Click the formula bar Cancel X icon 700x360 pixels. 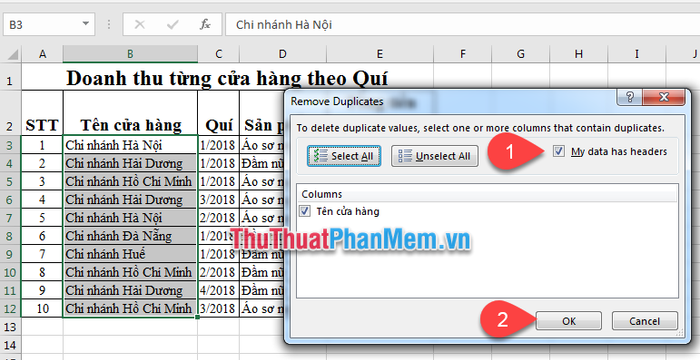click(x=140, y=25)
